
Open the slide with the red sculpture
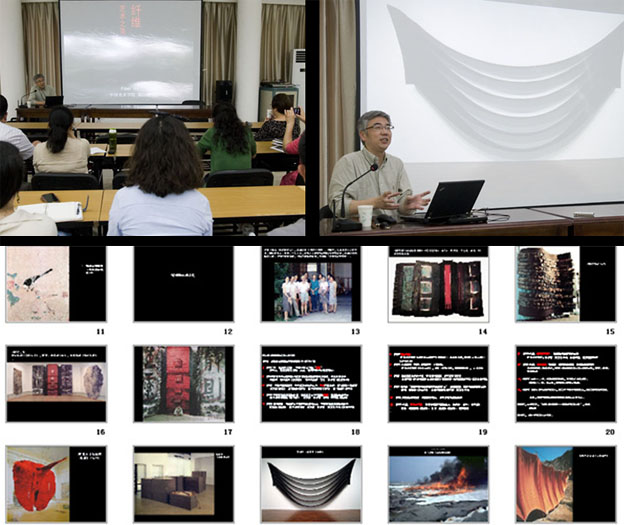pyautogui.click(x=55, y=484)
